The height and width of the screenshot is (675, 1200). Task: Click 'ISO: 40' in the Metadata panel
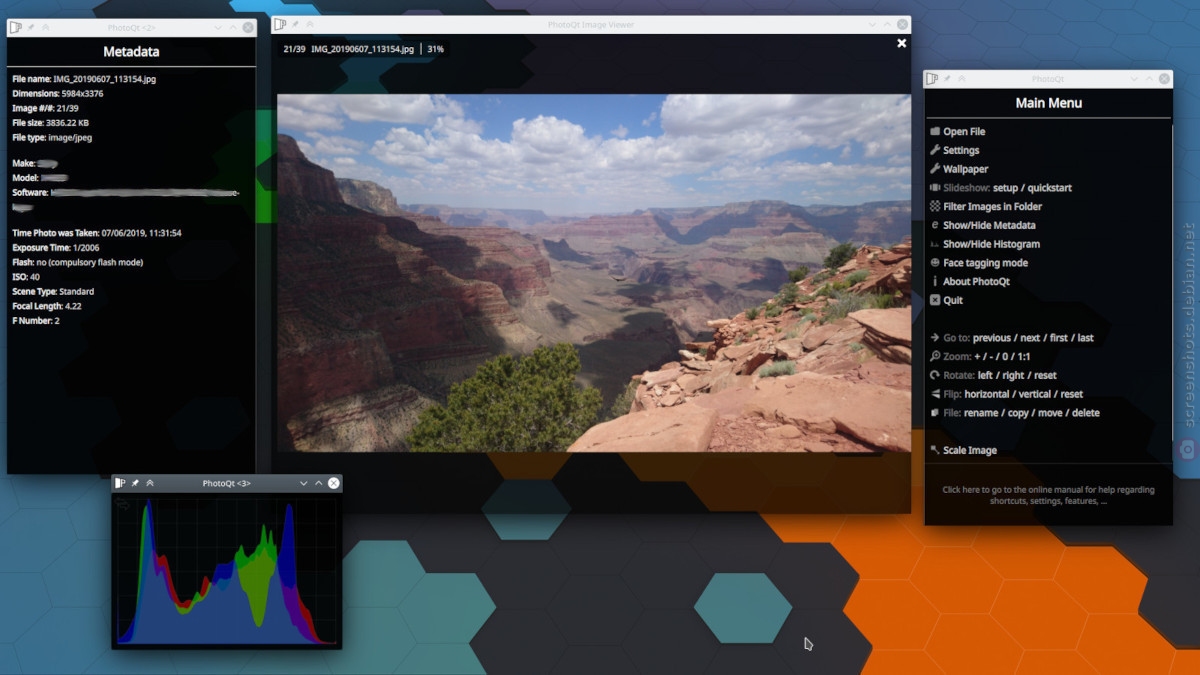coord(26,277)
